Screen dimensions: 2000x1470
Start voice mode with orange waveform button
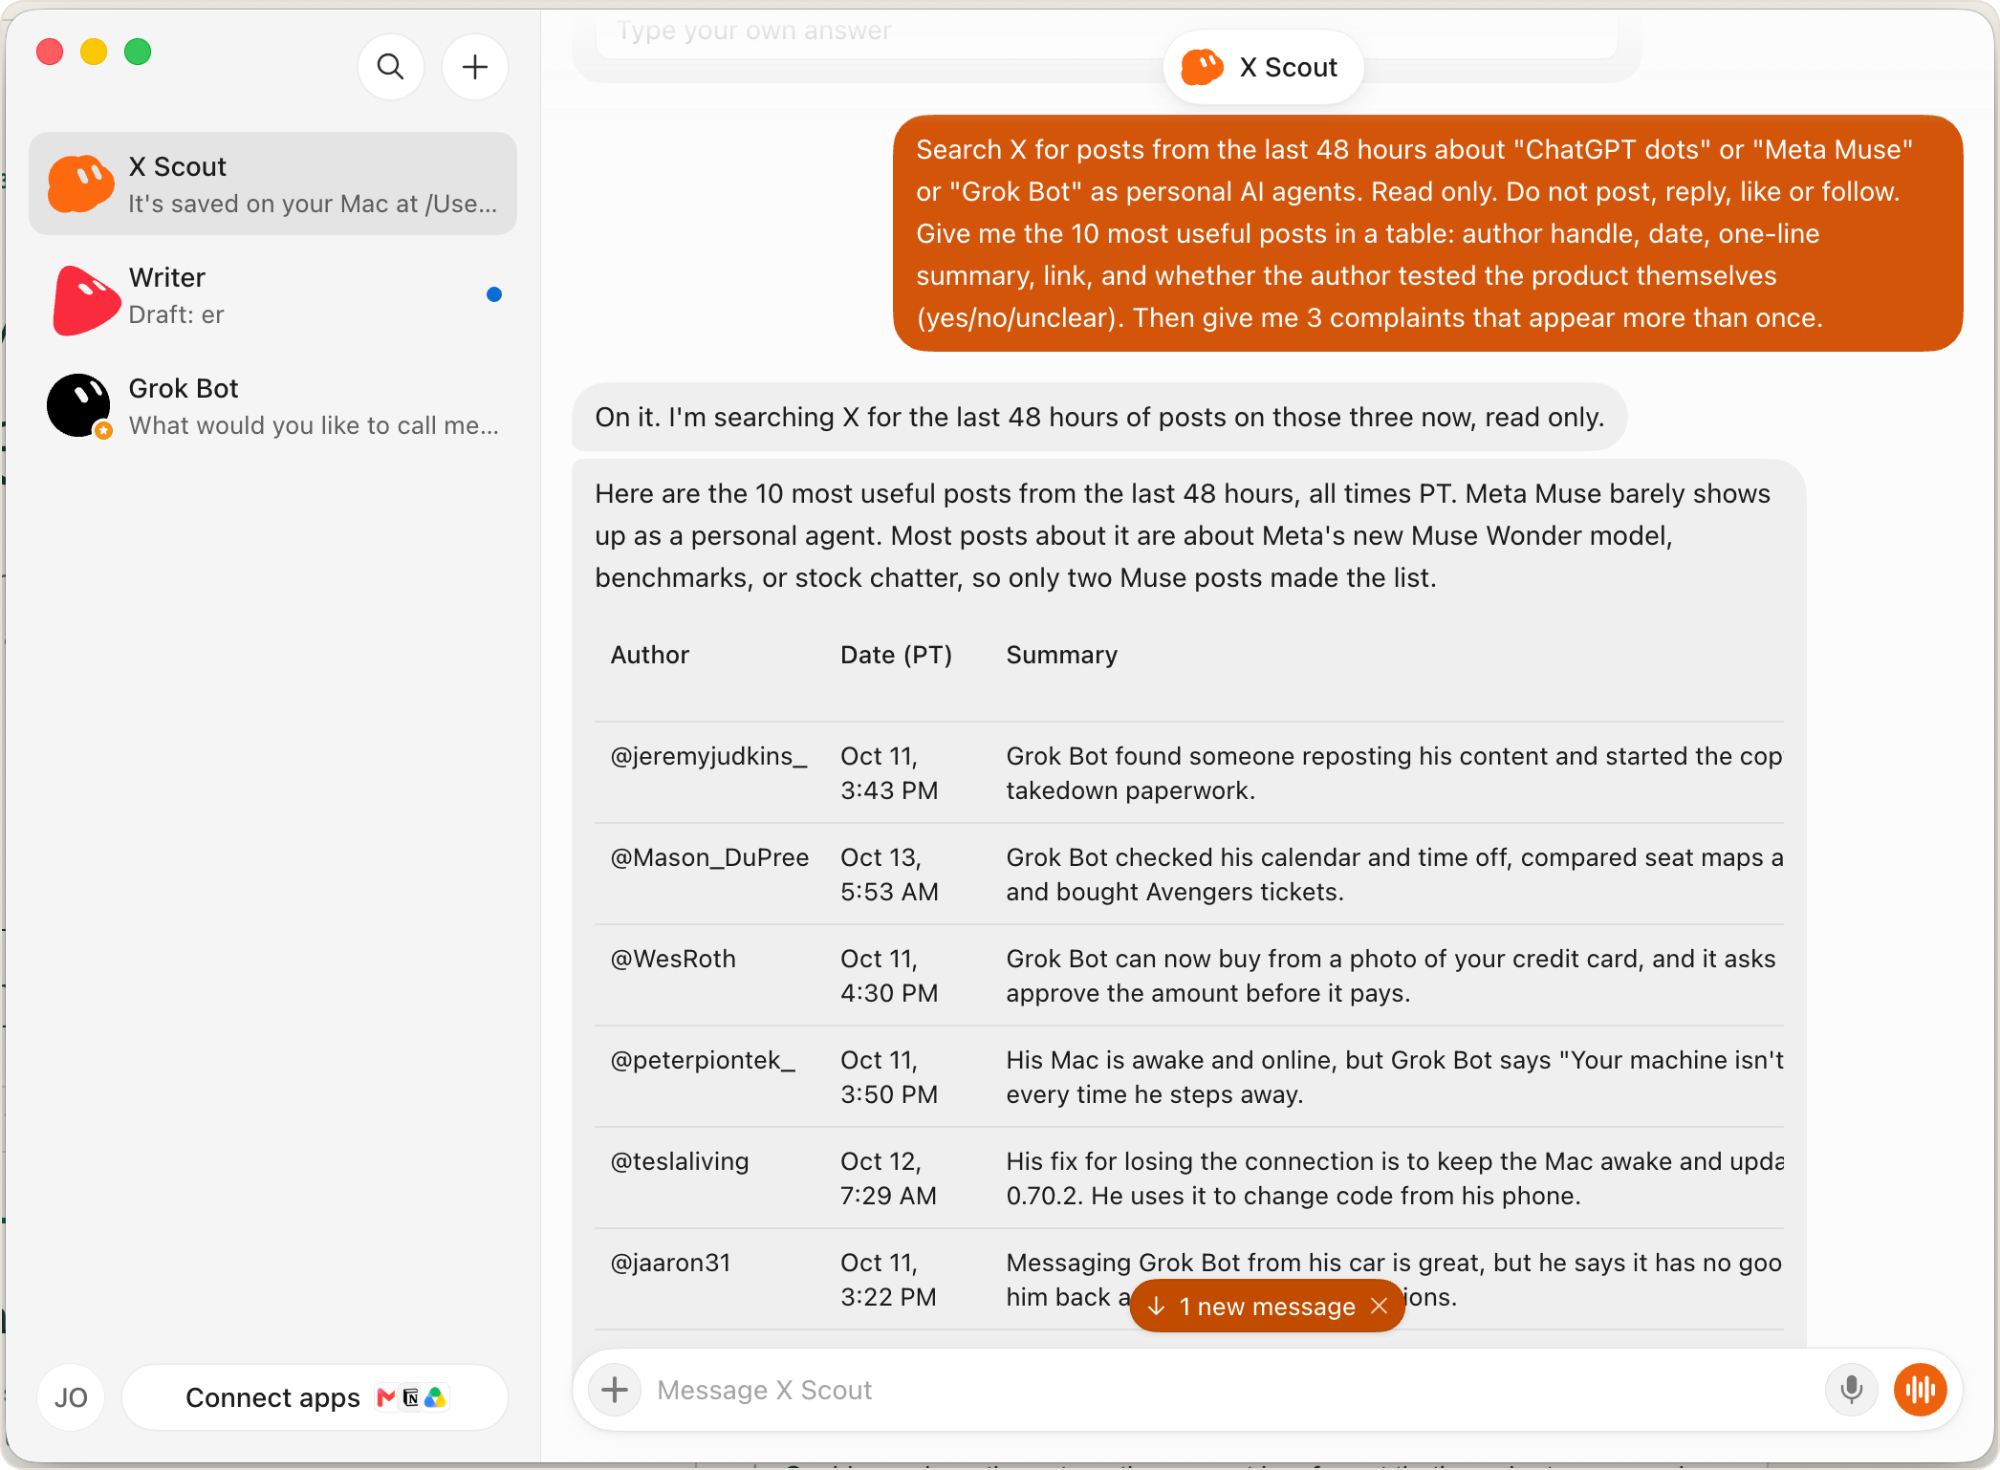(x=1920, y=1390)
